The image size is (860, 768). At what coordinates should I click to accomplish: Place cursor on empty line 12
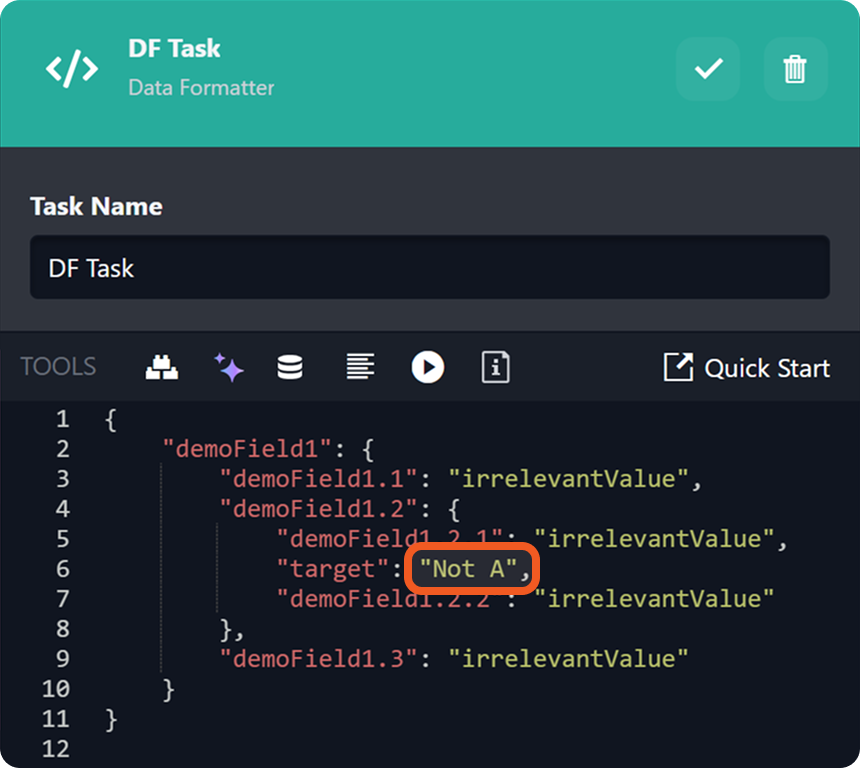300,749
